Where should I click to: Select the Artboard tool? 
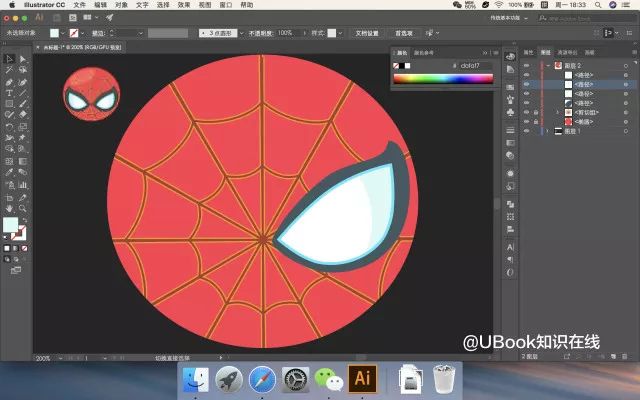pyautogui.click(x=9, y=198)
